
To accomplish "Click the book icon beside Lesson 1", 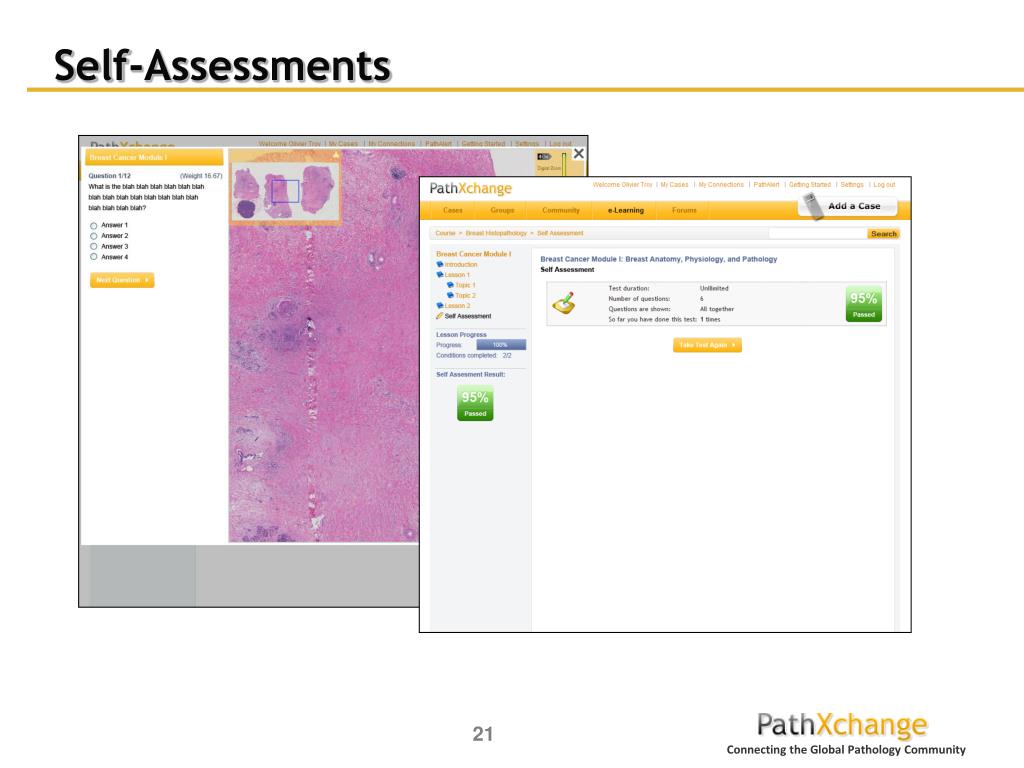I will (x=440, y=275).
